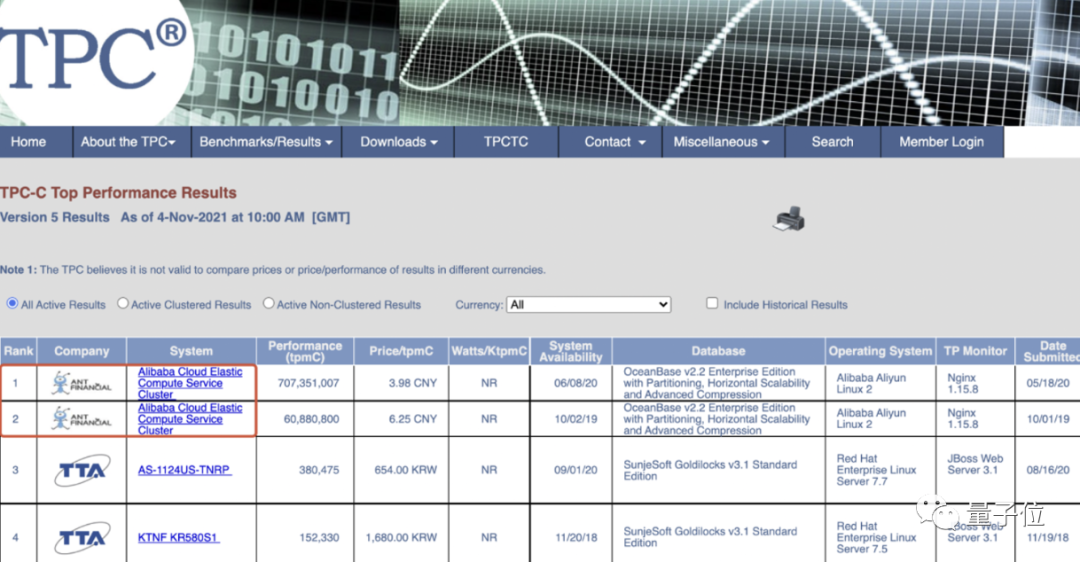The width and height of the screenshot is (1080, 562).
Task: Click TPC-C Top Performance Results heading
Action: click(118, 193)
